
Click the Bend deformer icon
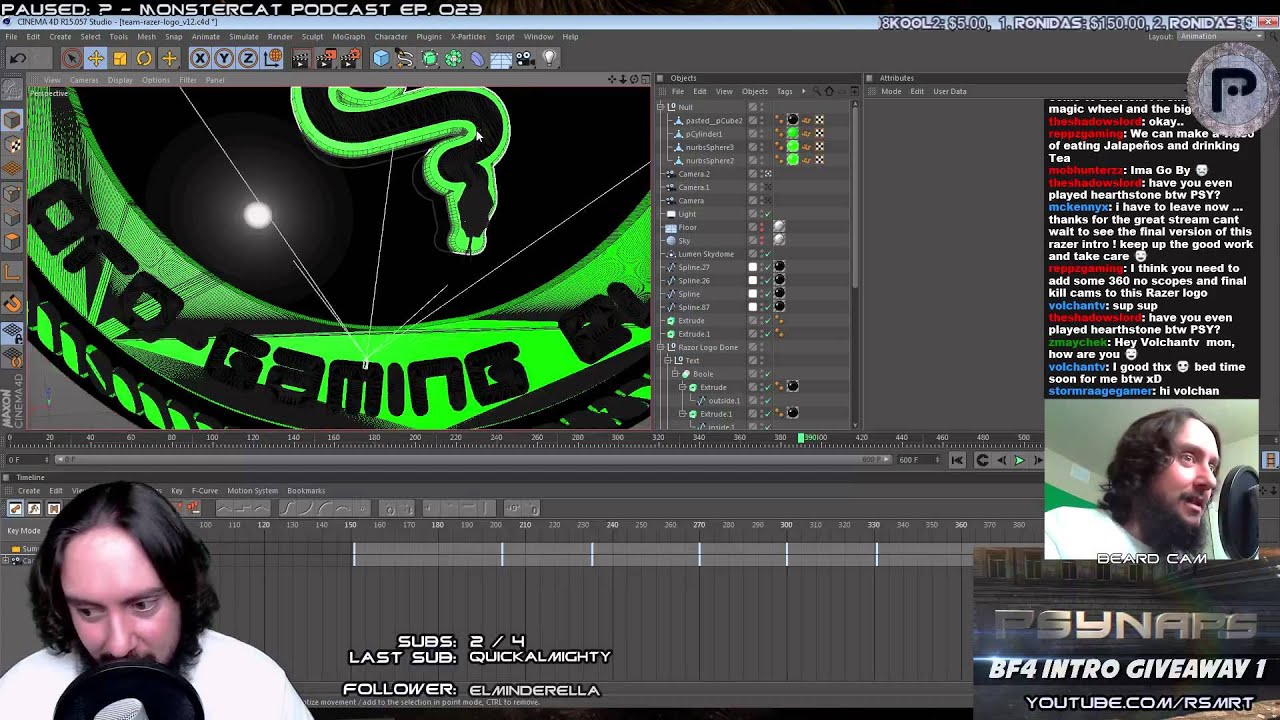point(478,59)
